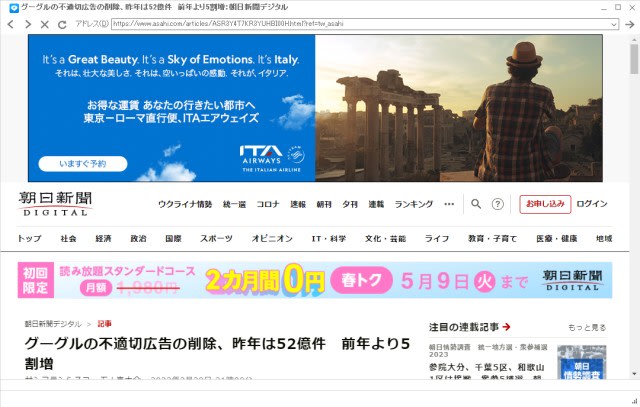The width and height of the screenshot is (640, 407).
Task: Minimize the browser window
Action: coord(604,8)
